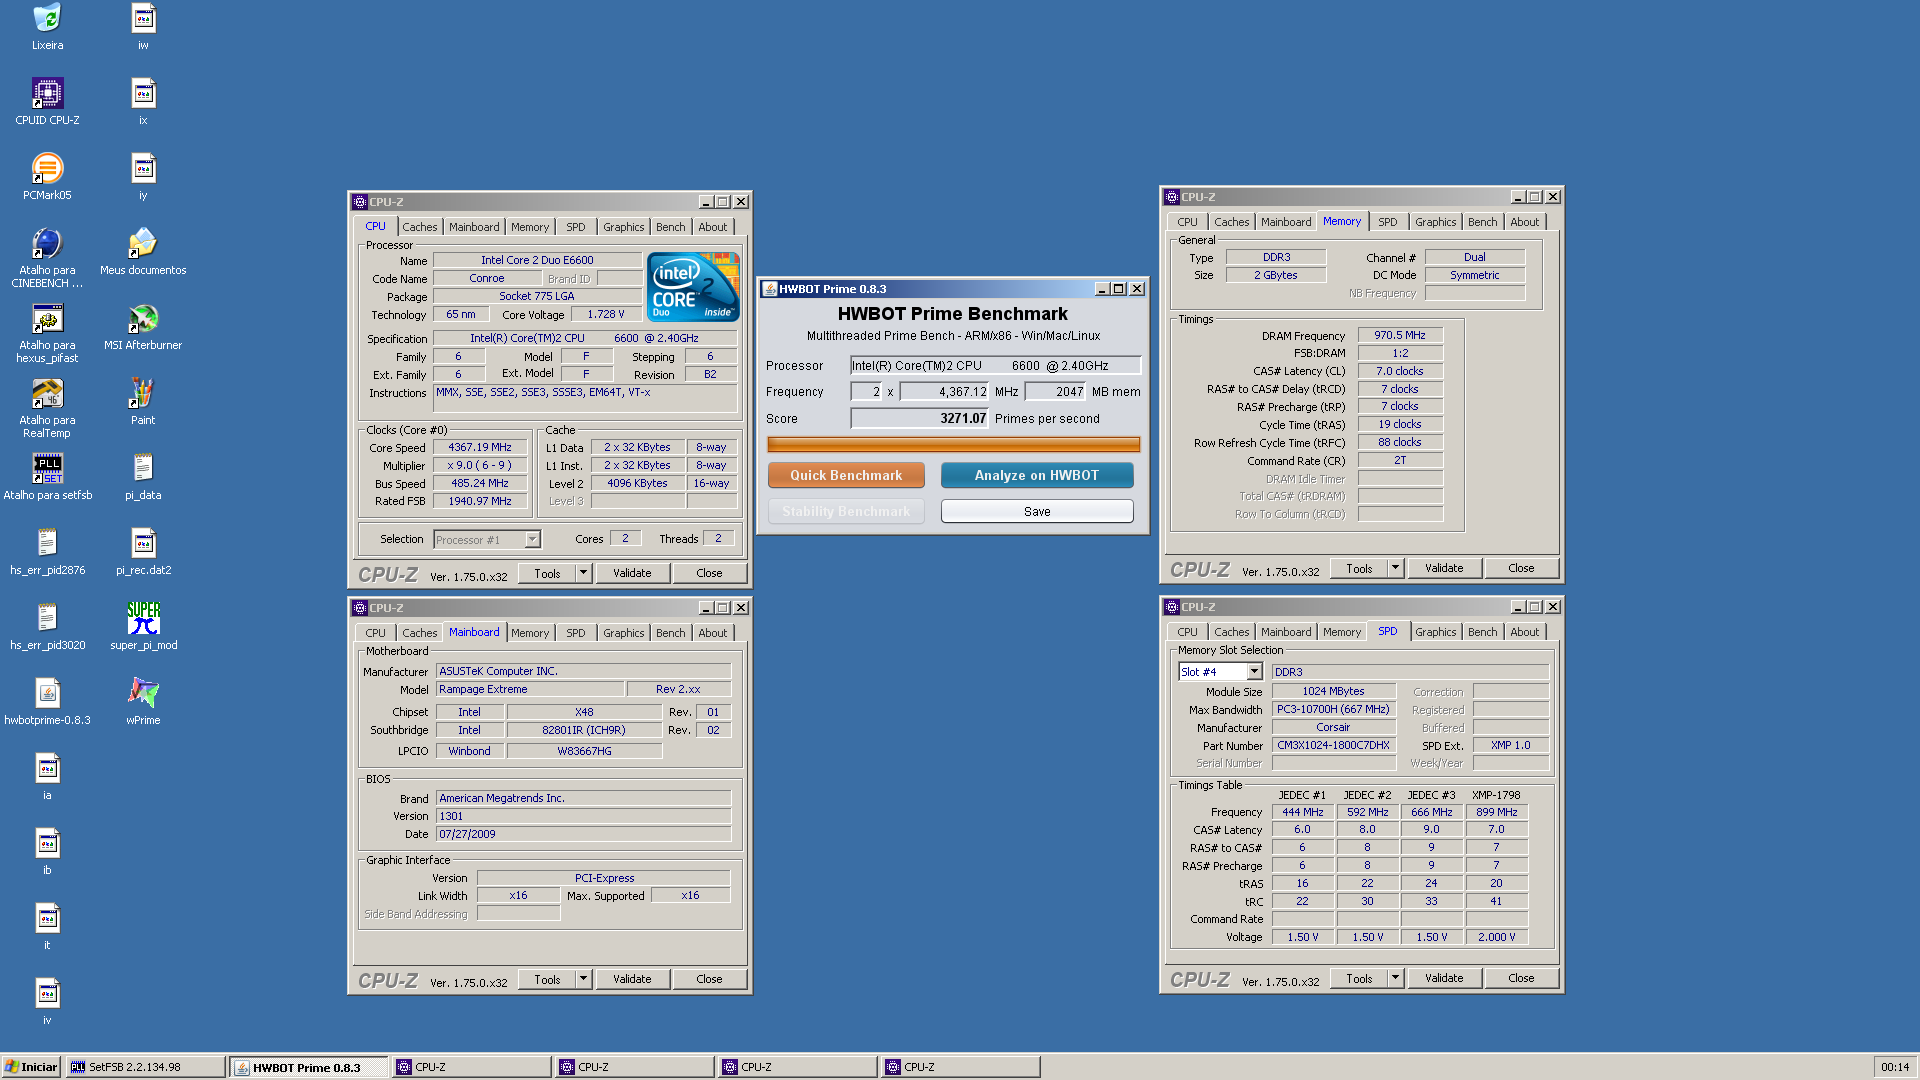The image size is (1920, 1080).
Task: Expand Tools dropdown arrow in SPD window
Action: 1395,978
